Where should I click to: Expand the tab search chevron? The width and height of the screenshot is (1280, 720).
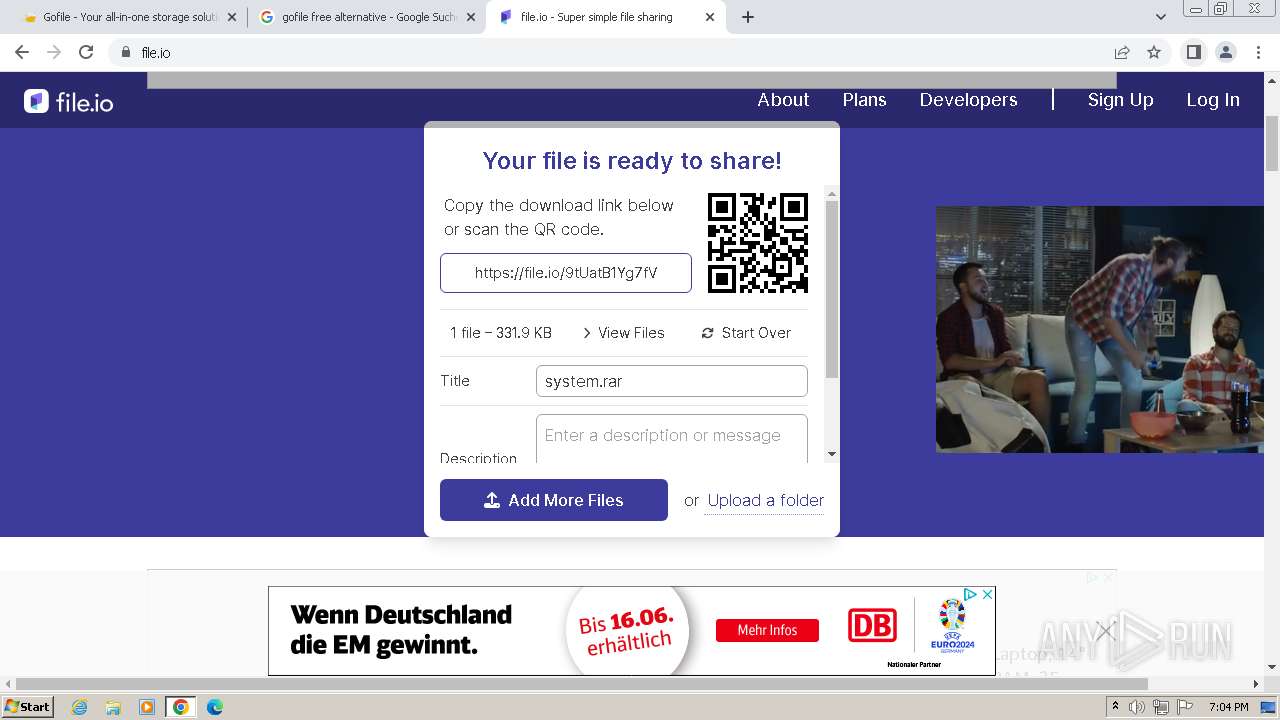tap(1161, 17)
